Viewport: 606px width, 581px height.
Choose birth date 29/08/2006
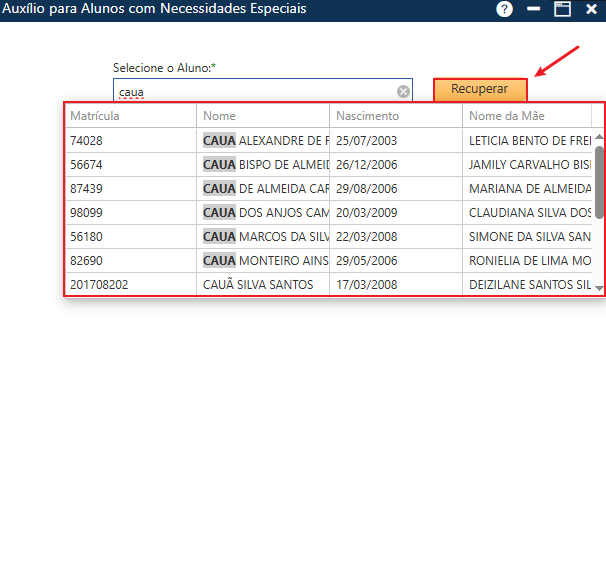pos(366,189)
